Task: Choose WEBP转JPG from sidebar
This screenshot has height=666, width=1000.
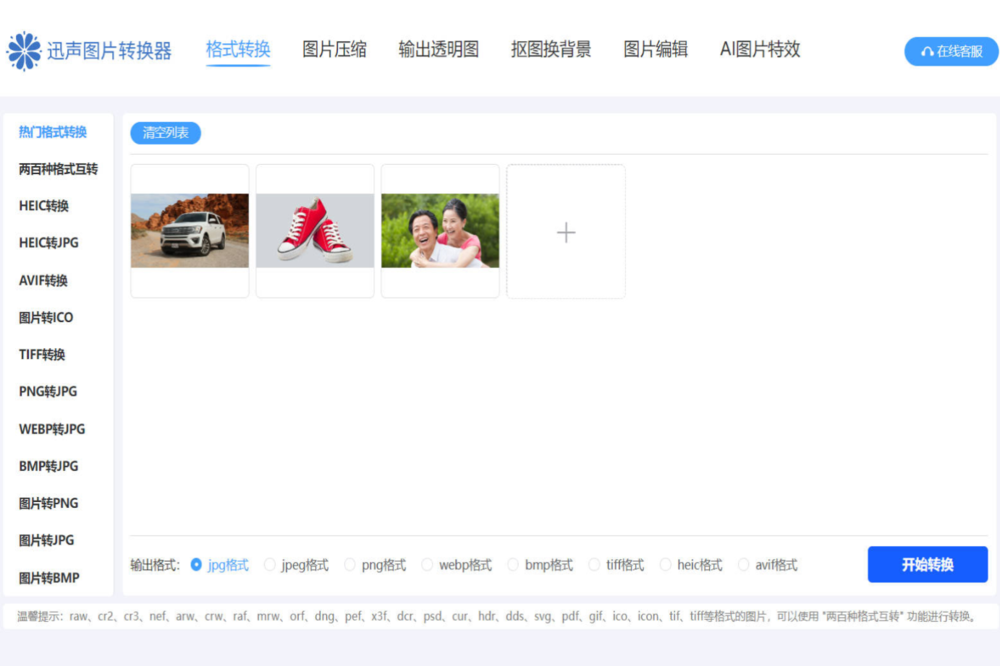Action: (x=52, y=429)
